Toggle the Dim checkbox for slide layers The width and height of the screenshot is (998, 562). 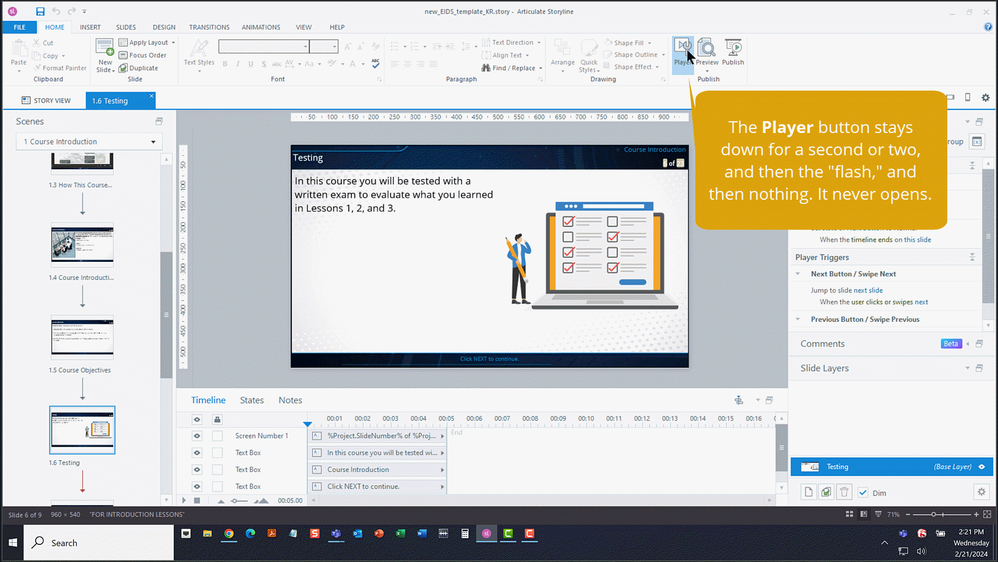click(863, 492)
